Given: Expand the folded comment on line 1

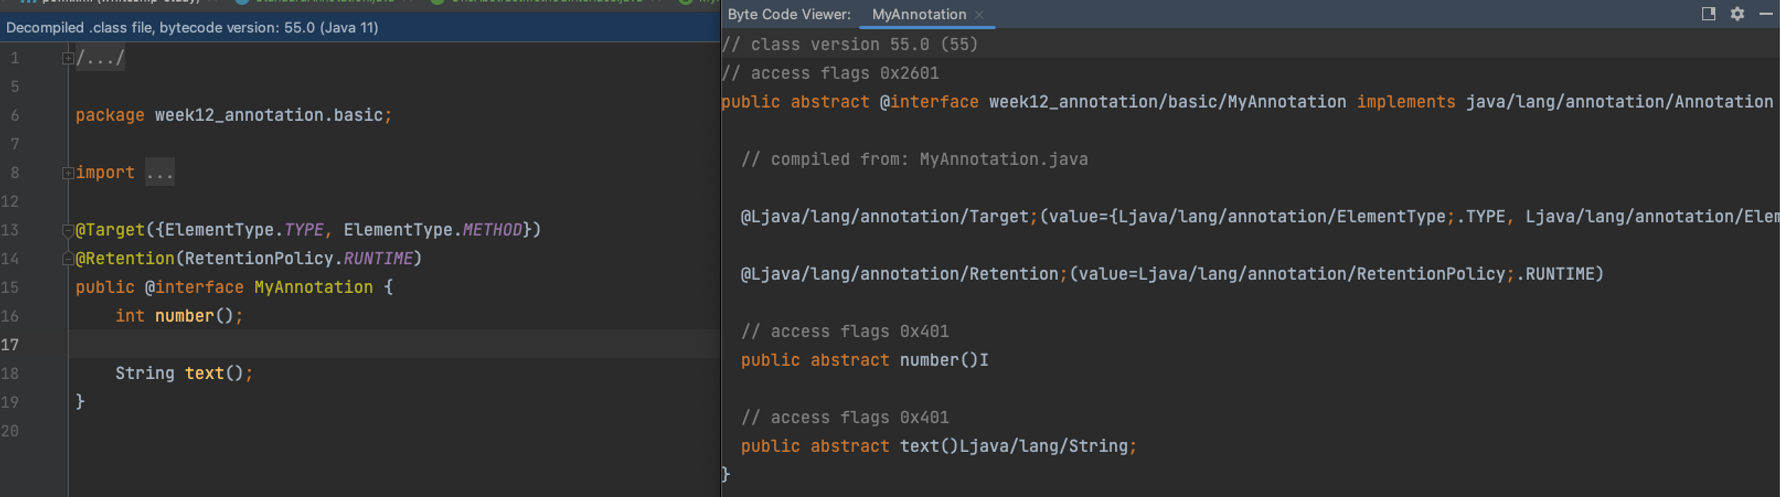Looking at the screenshot, I should pos(68,58).
